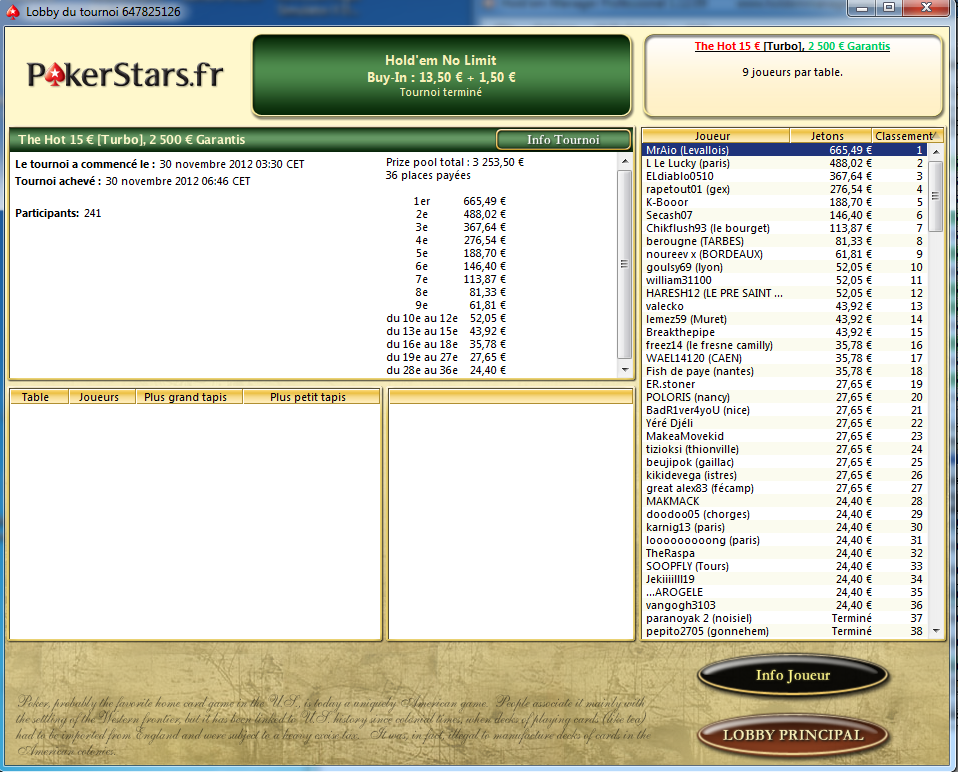958x772 pixels.
Task: Sort players by Joueur column header
Action: (x=715, y=136)
